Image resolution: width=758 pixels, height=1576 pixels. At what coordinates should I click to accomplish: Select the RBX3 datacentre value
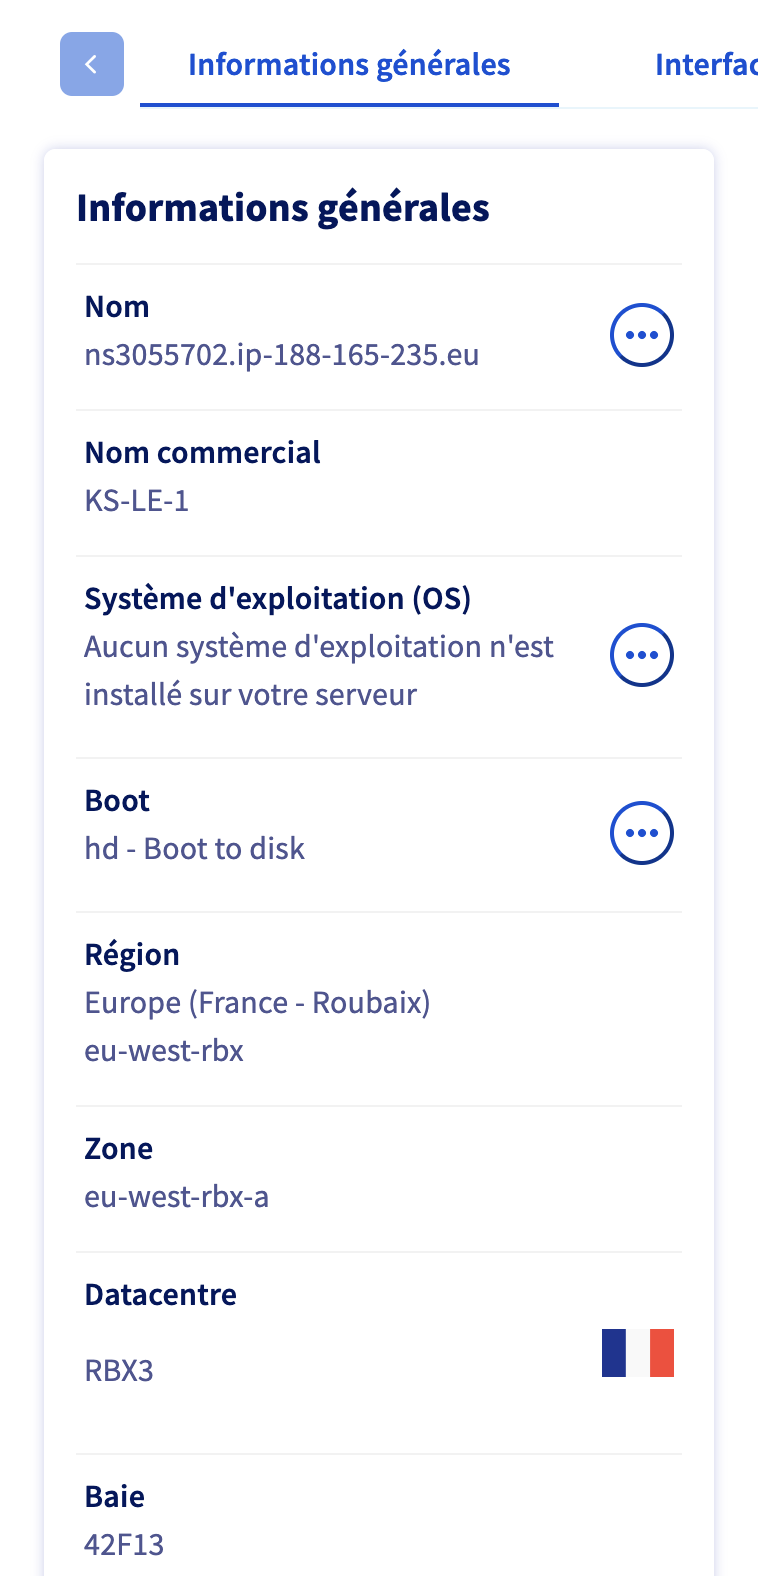(x=119, y=1370)
